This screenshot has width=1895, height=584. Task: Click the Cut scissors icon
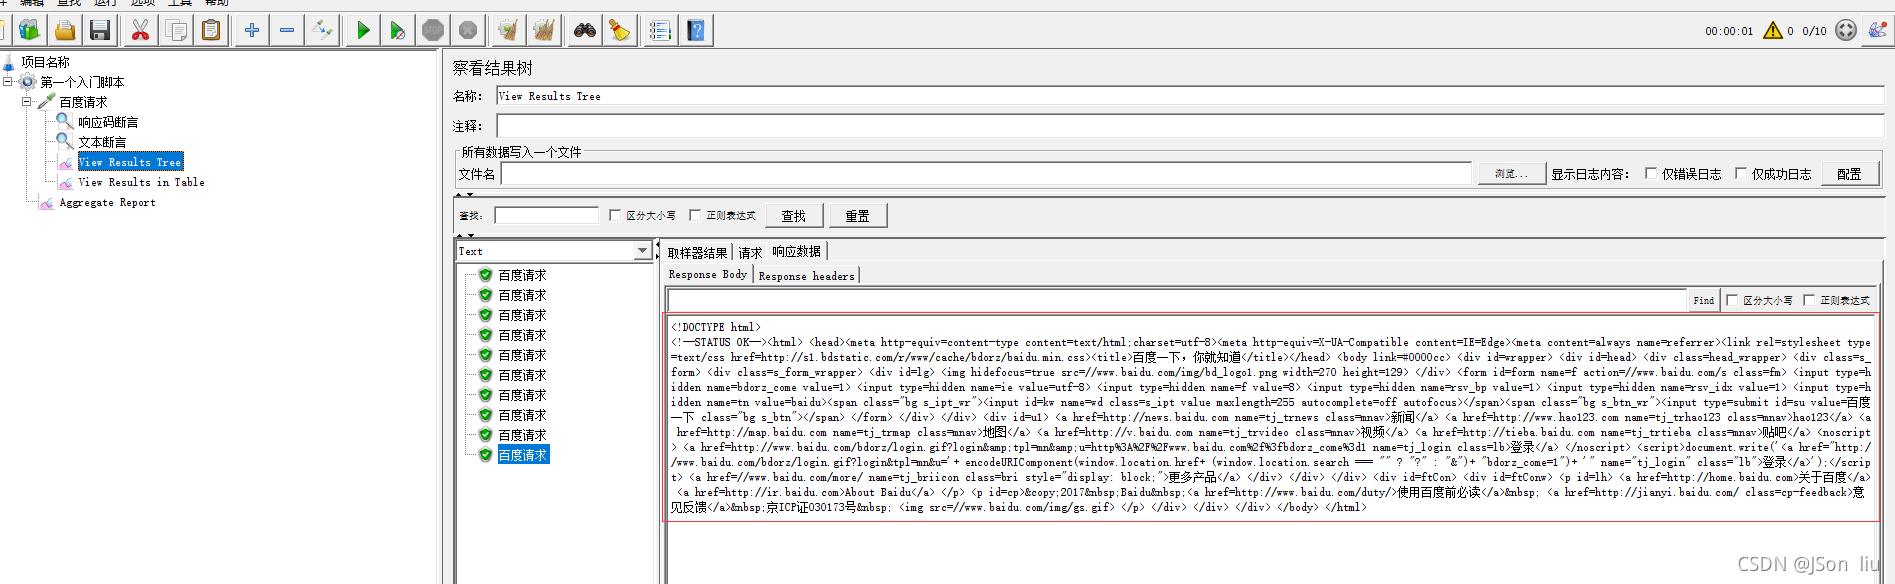pos(141,31)
